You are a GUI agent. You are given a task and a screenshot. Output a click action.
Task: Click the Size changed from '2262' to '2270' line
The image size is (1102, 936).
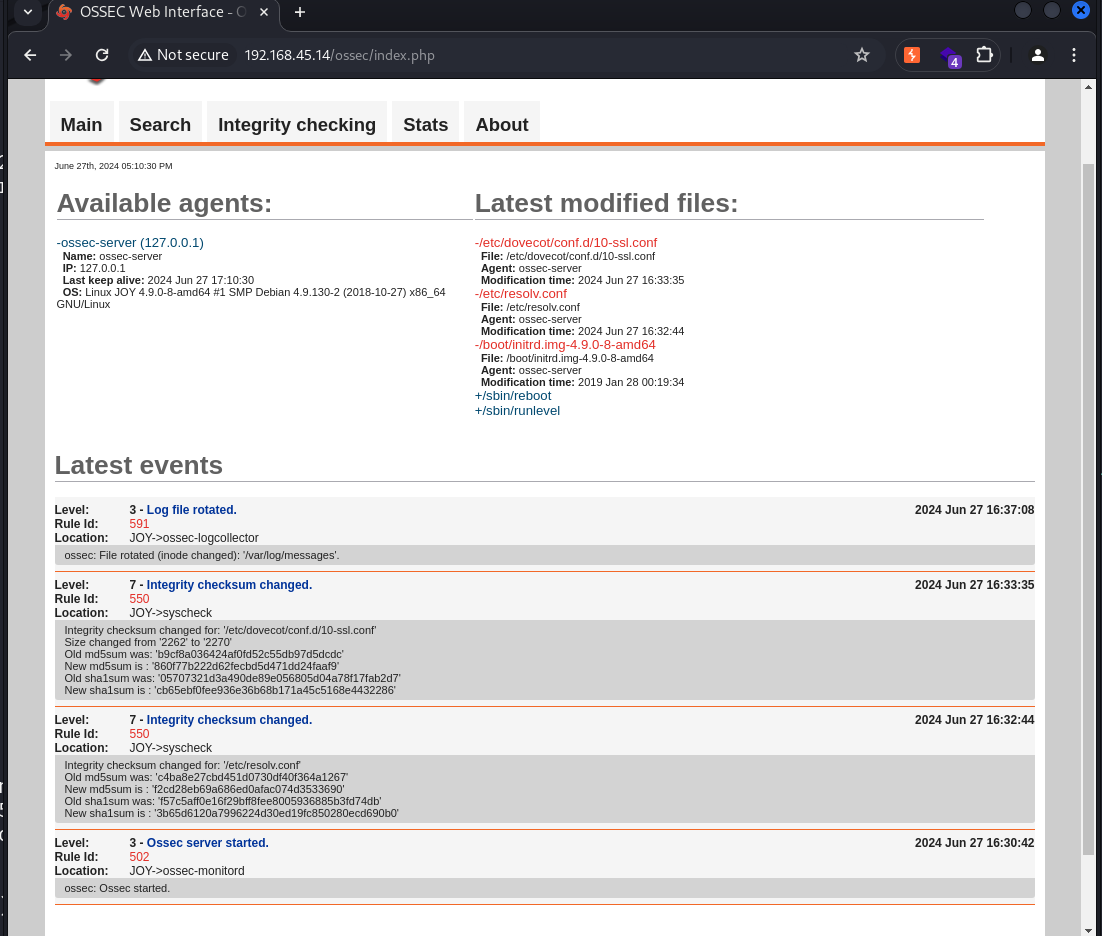(x=148, y=642)
